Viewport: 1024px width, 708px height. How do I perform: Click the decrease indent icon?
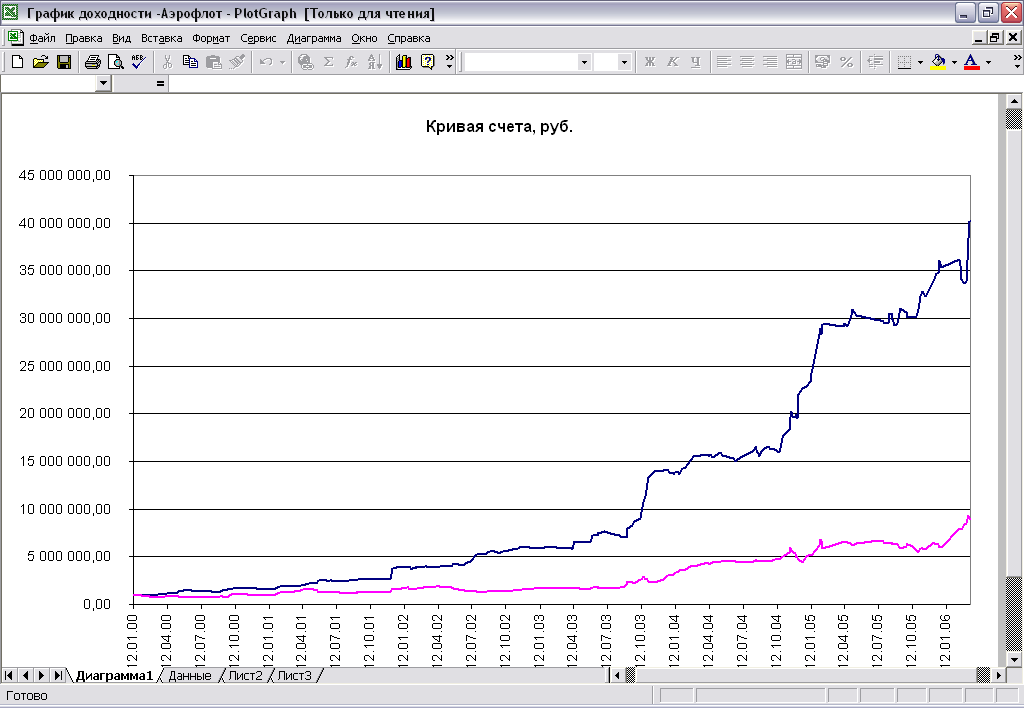click(875, 62)
